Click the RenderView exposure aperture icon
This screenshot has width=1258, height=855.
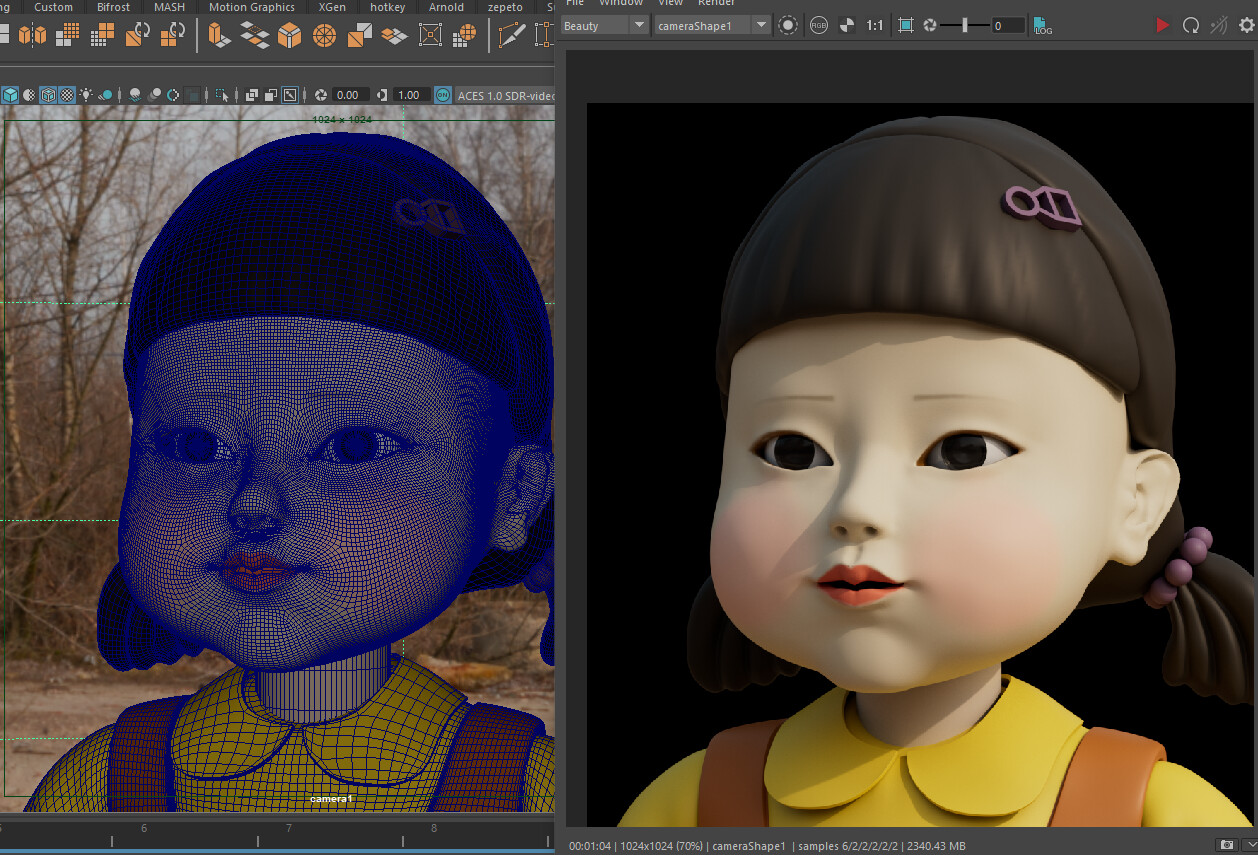[x=930, y=25]
